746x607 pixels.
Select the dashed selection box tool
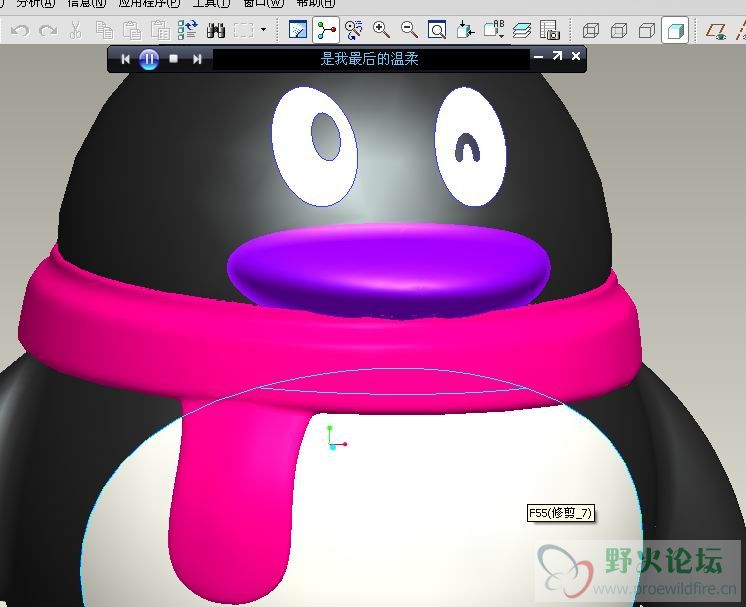244,31
